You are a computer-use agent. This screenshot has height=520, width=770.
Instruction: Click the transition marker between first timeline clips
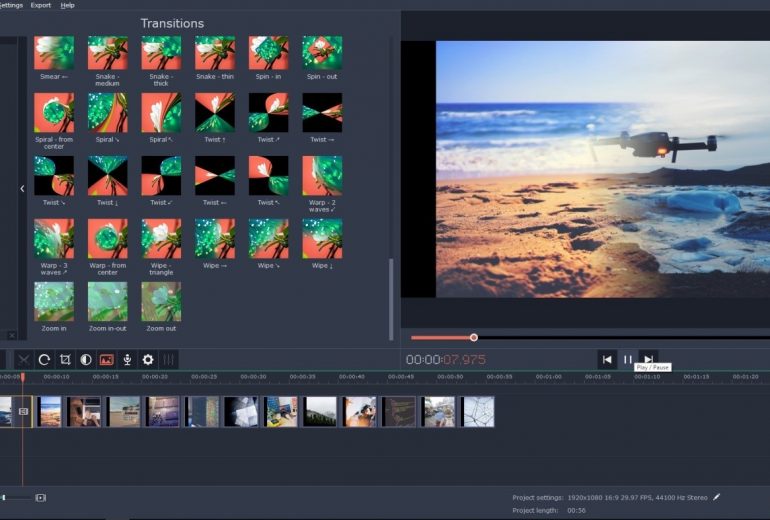coord(24,411)
